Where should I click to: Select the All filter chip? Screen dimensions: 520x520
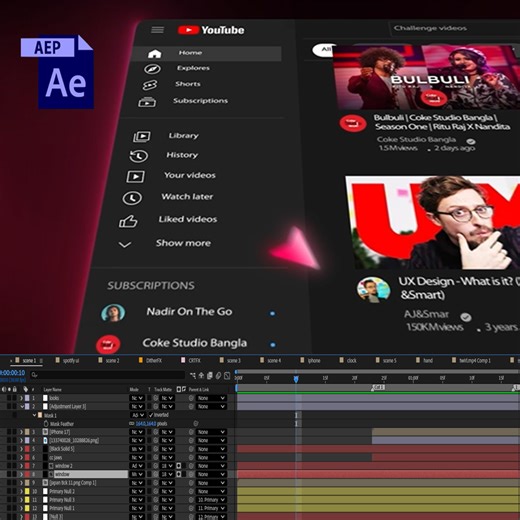pos(325,50)
